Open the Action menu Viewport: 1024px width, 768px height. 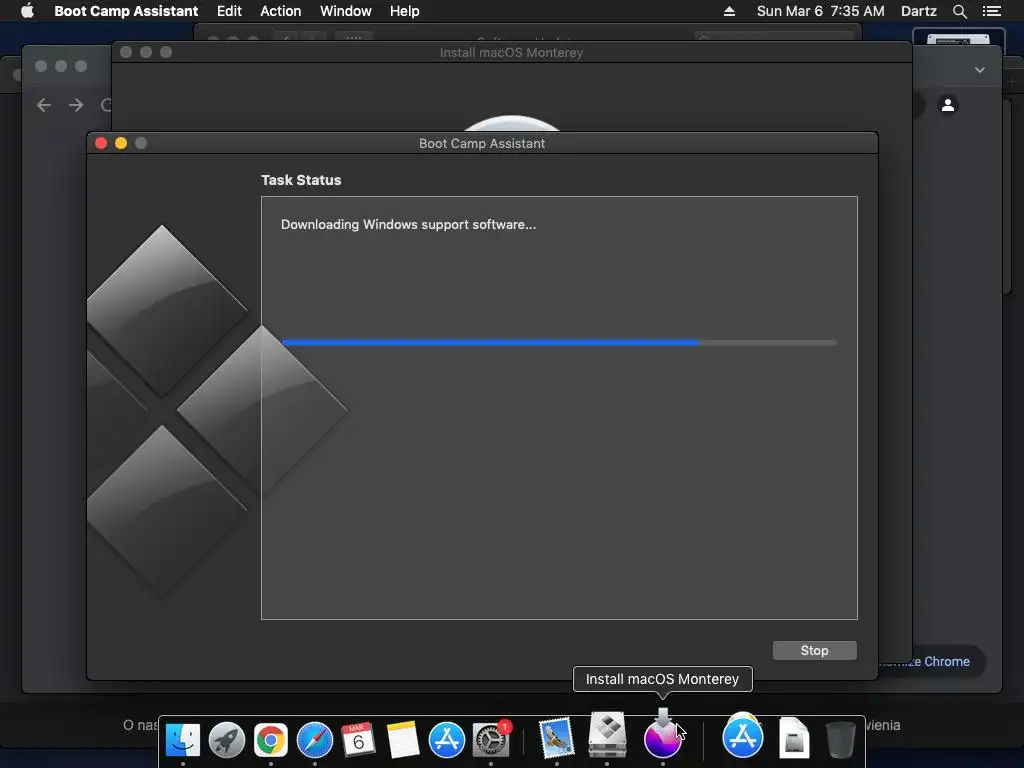click(x=281, y=11)
